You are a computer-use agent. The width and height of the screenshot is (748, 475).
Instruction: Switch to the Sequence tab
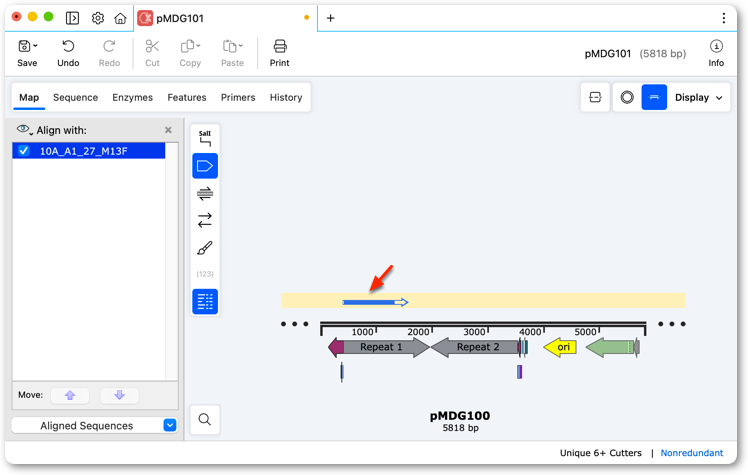pos(75,97)
